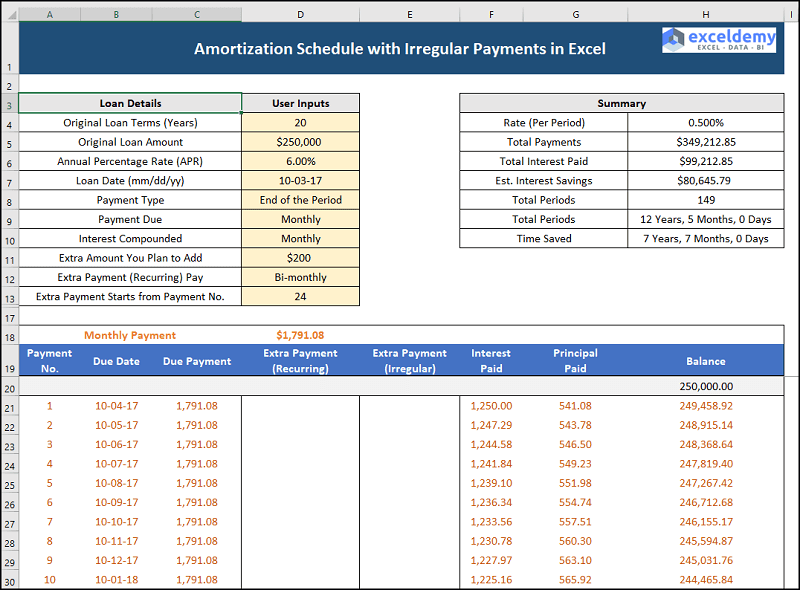Select payment number '5' cell
Viewport: 800px width, 590px height.
49,483
